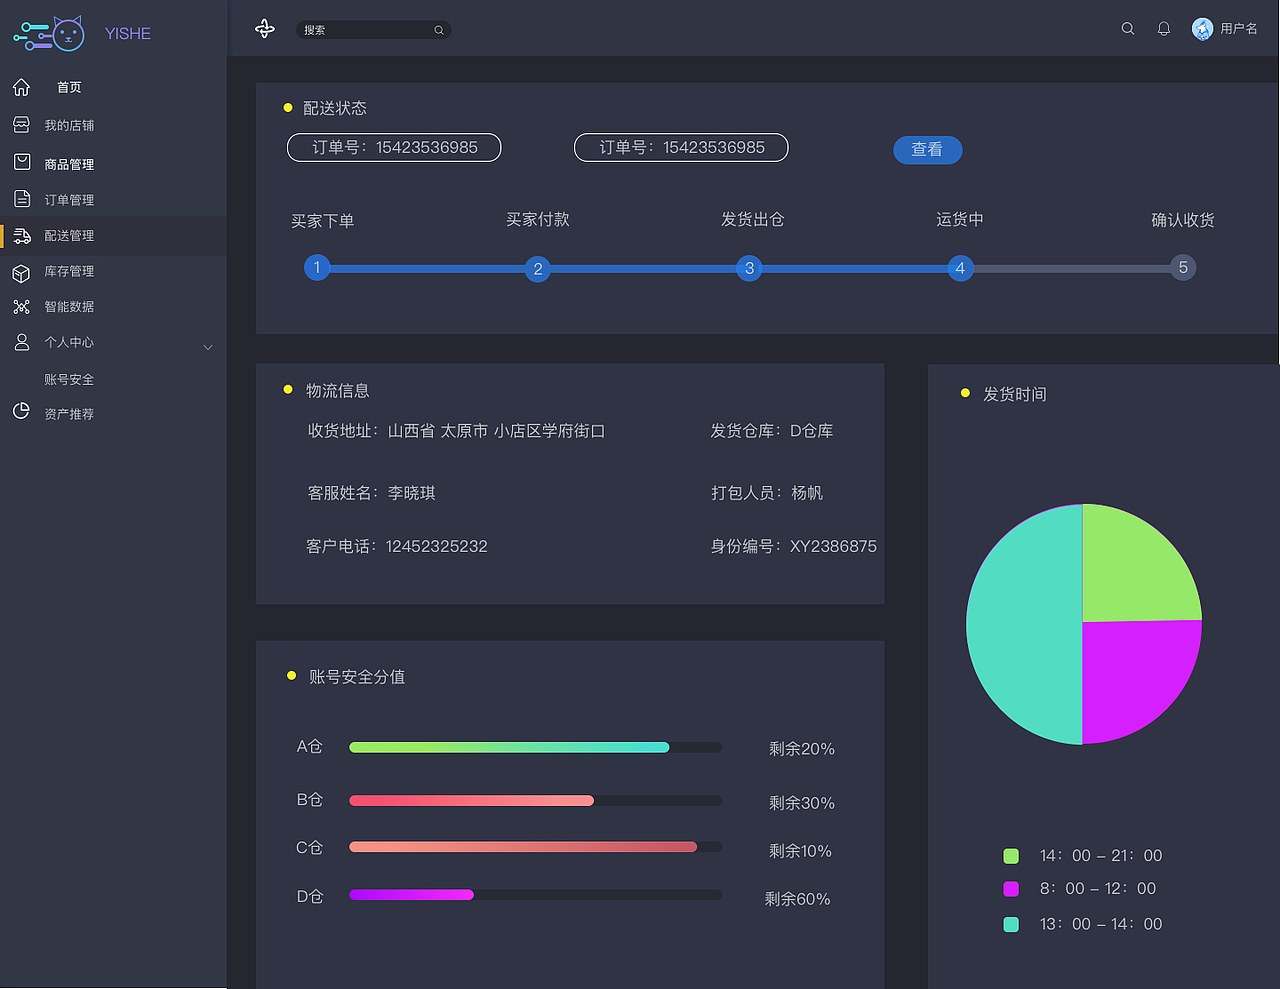The image size is (1280, 989).
Task: Click the YISHE cat logo
Action: click(48, 32)
